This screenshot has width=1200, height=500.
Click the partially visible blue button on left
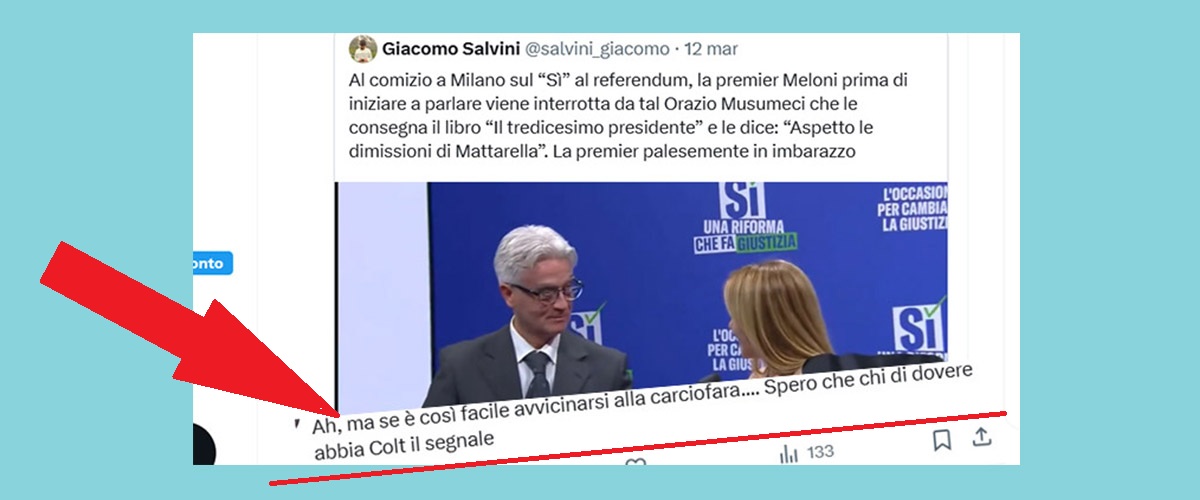[x=212, y=264]
